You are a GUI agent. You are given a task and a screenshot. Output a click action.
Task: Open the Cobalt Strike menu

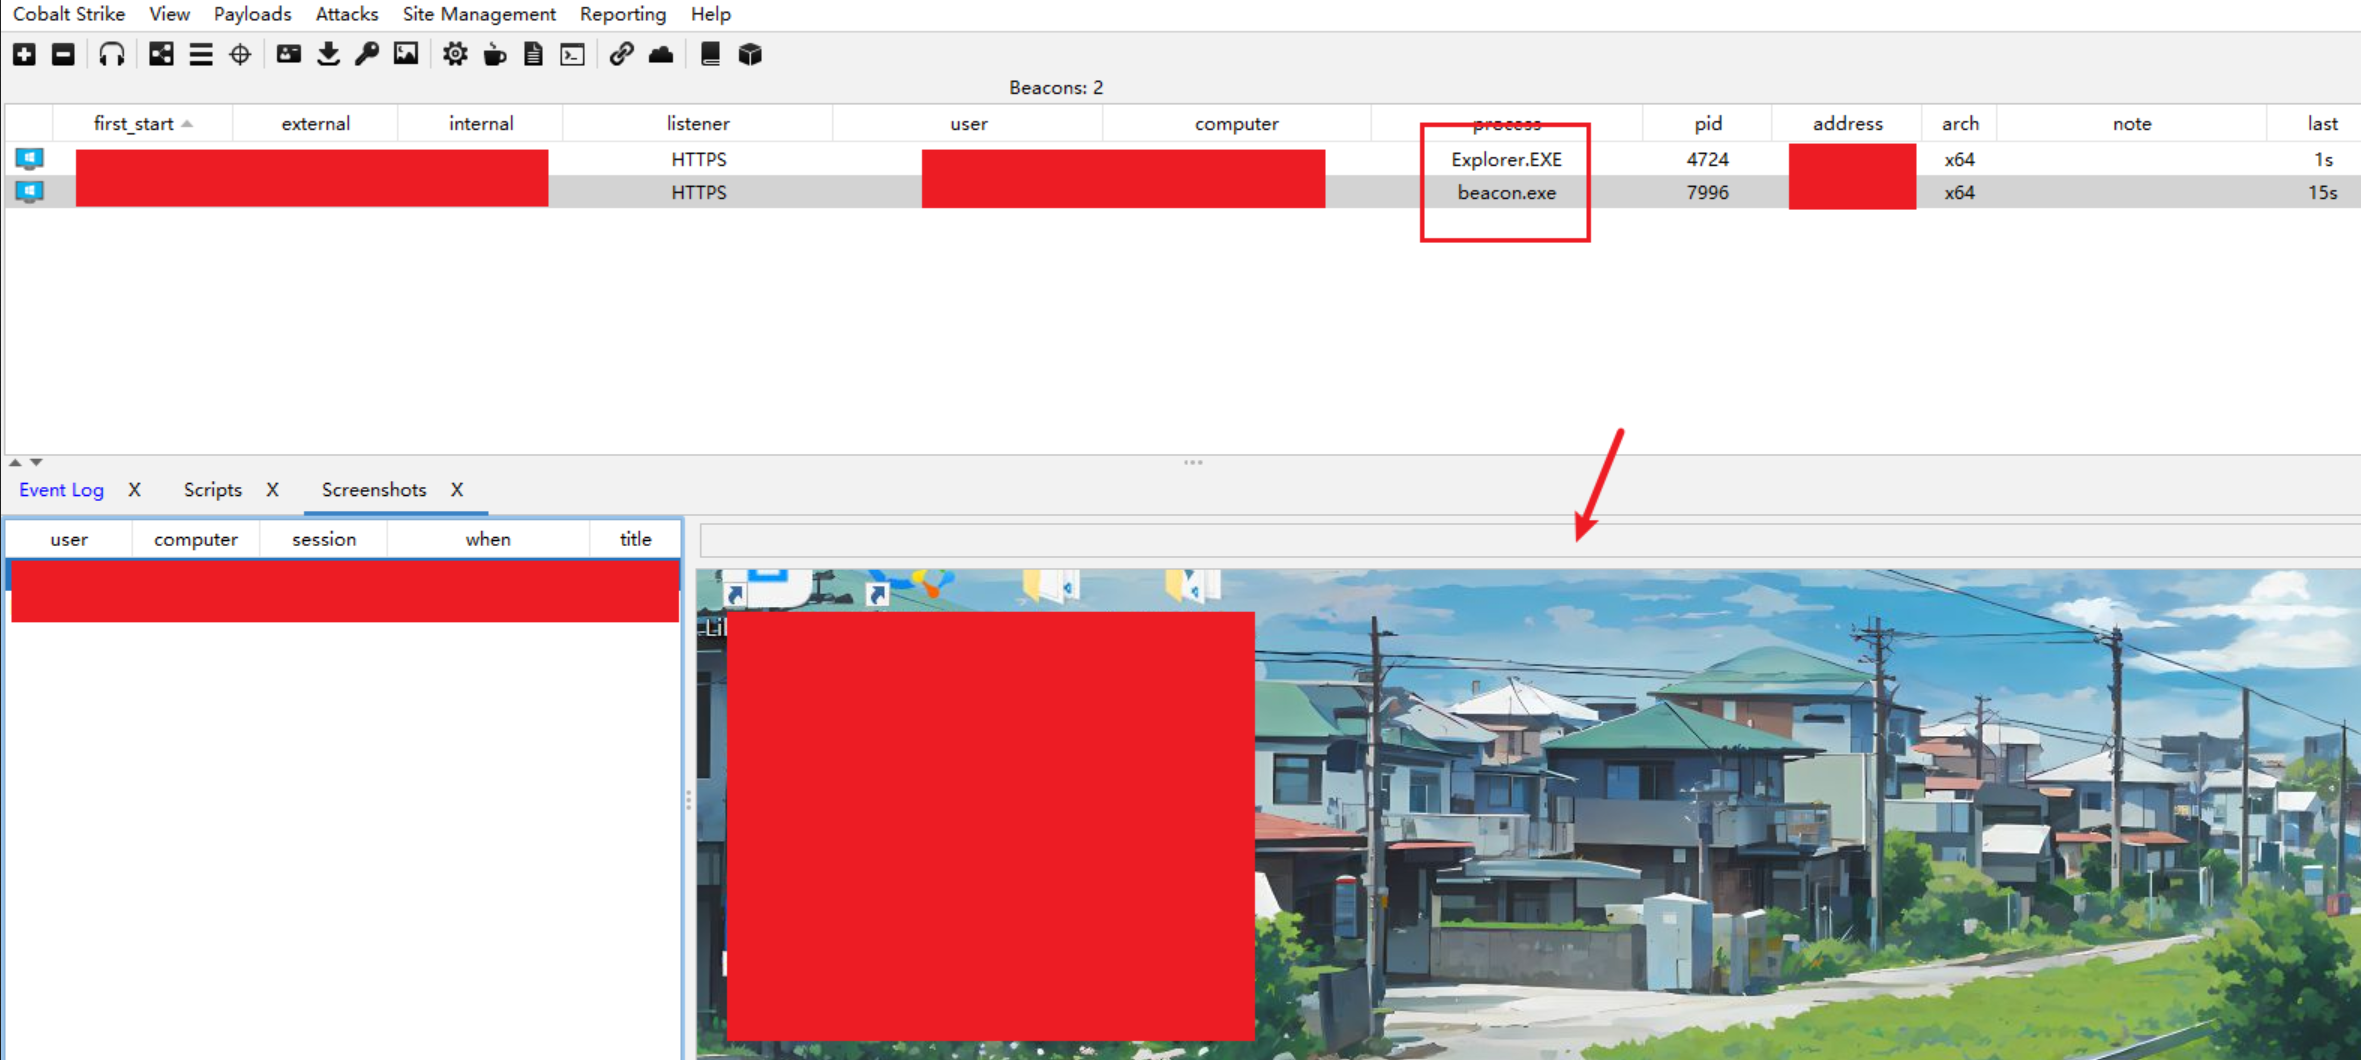click(69, 14)
